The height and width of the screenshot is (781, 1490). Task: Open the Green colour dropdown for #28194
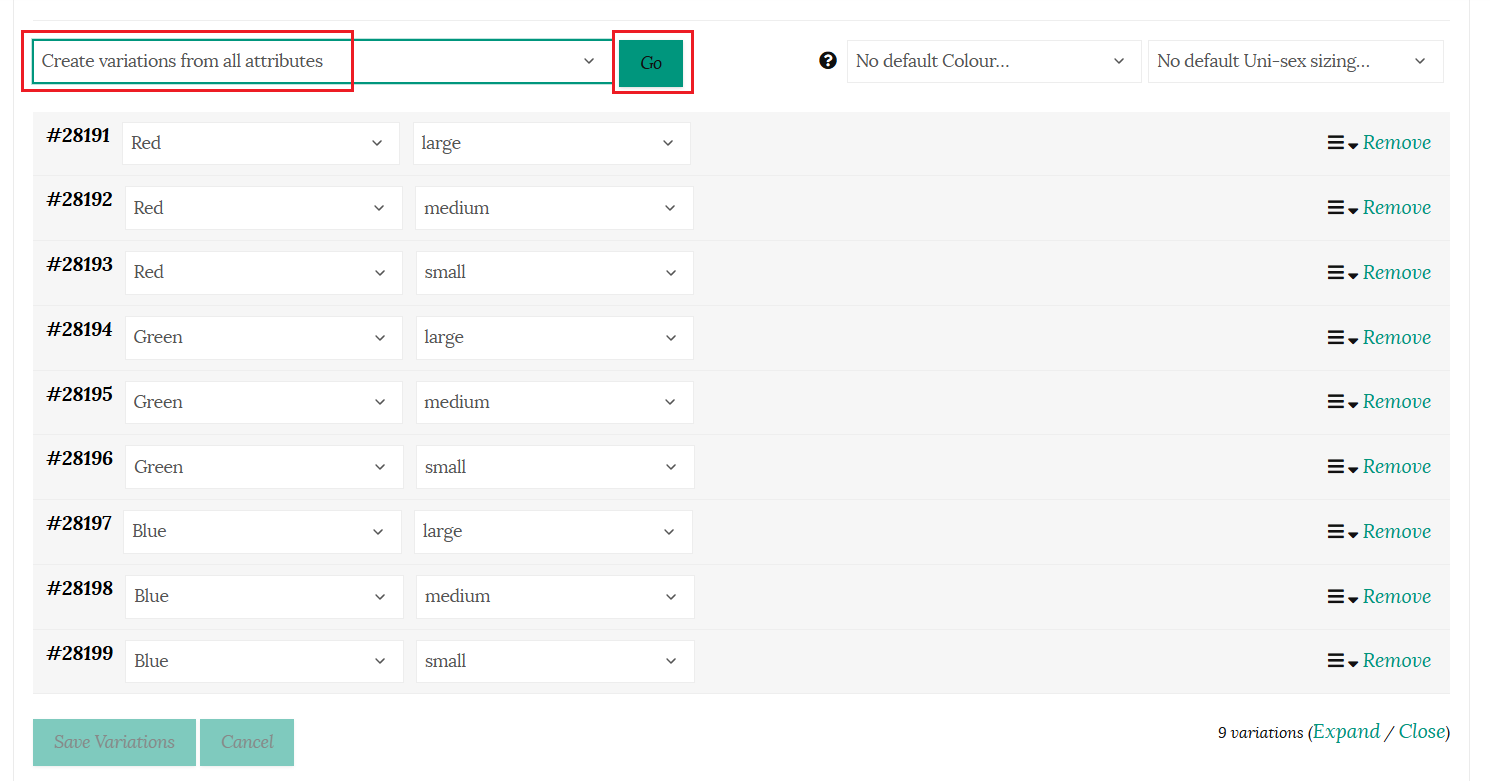264,337
